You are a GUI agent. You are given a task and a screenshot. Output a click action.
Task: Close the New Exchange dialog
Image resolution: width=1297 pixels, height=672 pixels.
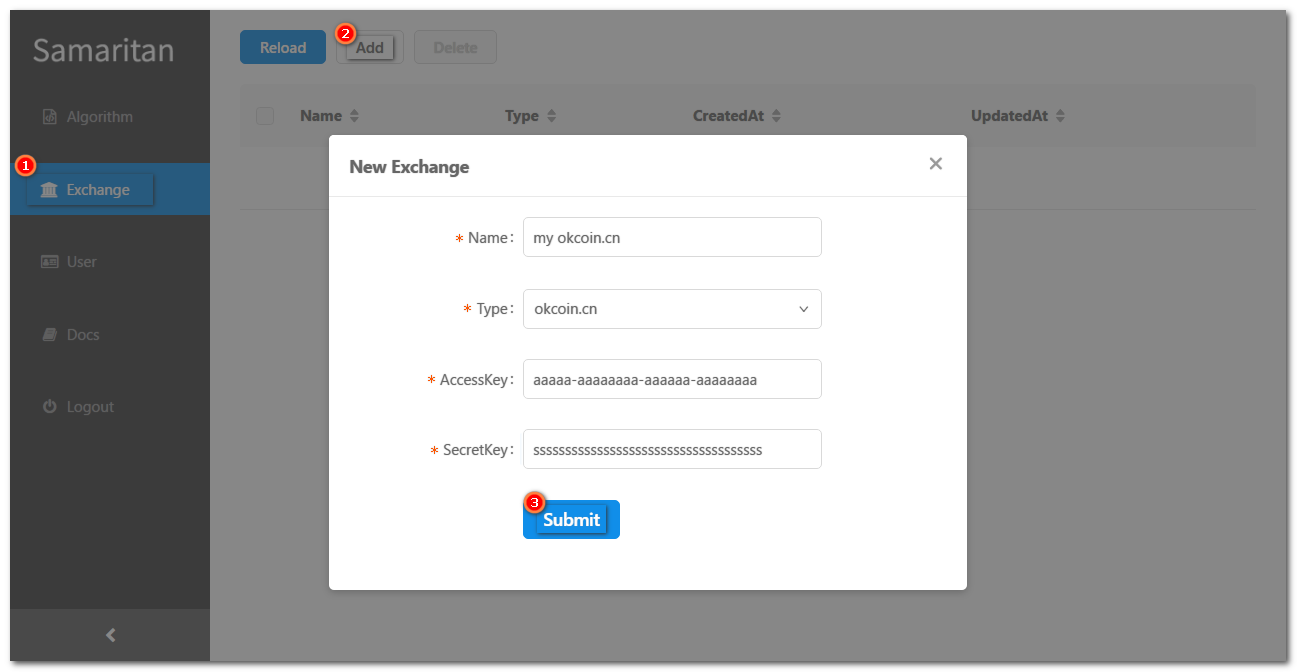coord(936,164)
